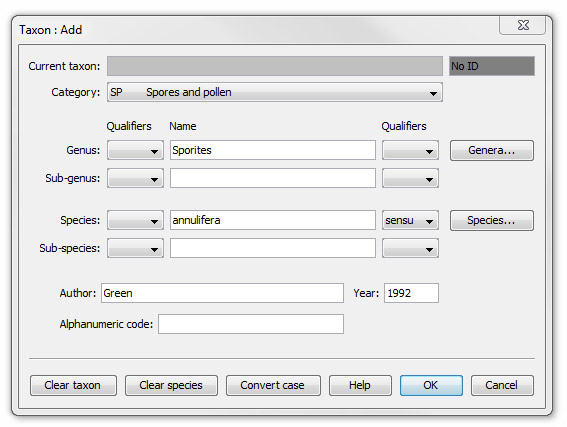Image resolution: width=567 pixels, height=427 pixels.
Task: Expand the Species left qualifier dropdown
Action: [135, 220]
